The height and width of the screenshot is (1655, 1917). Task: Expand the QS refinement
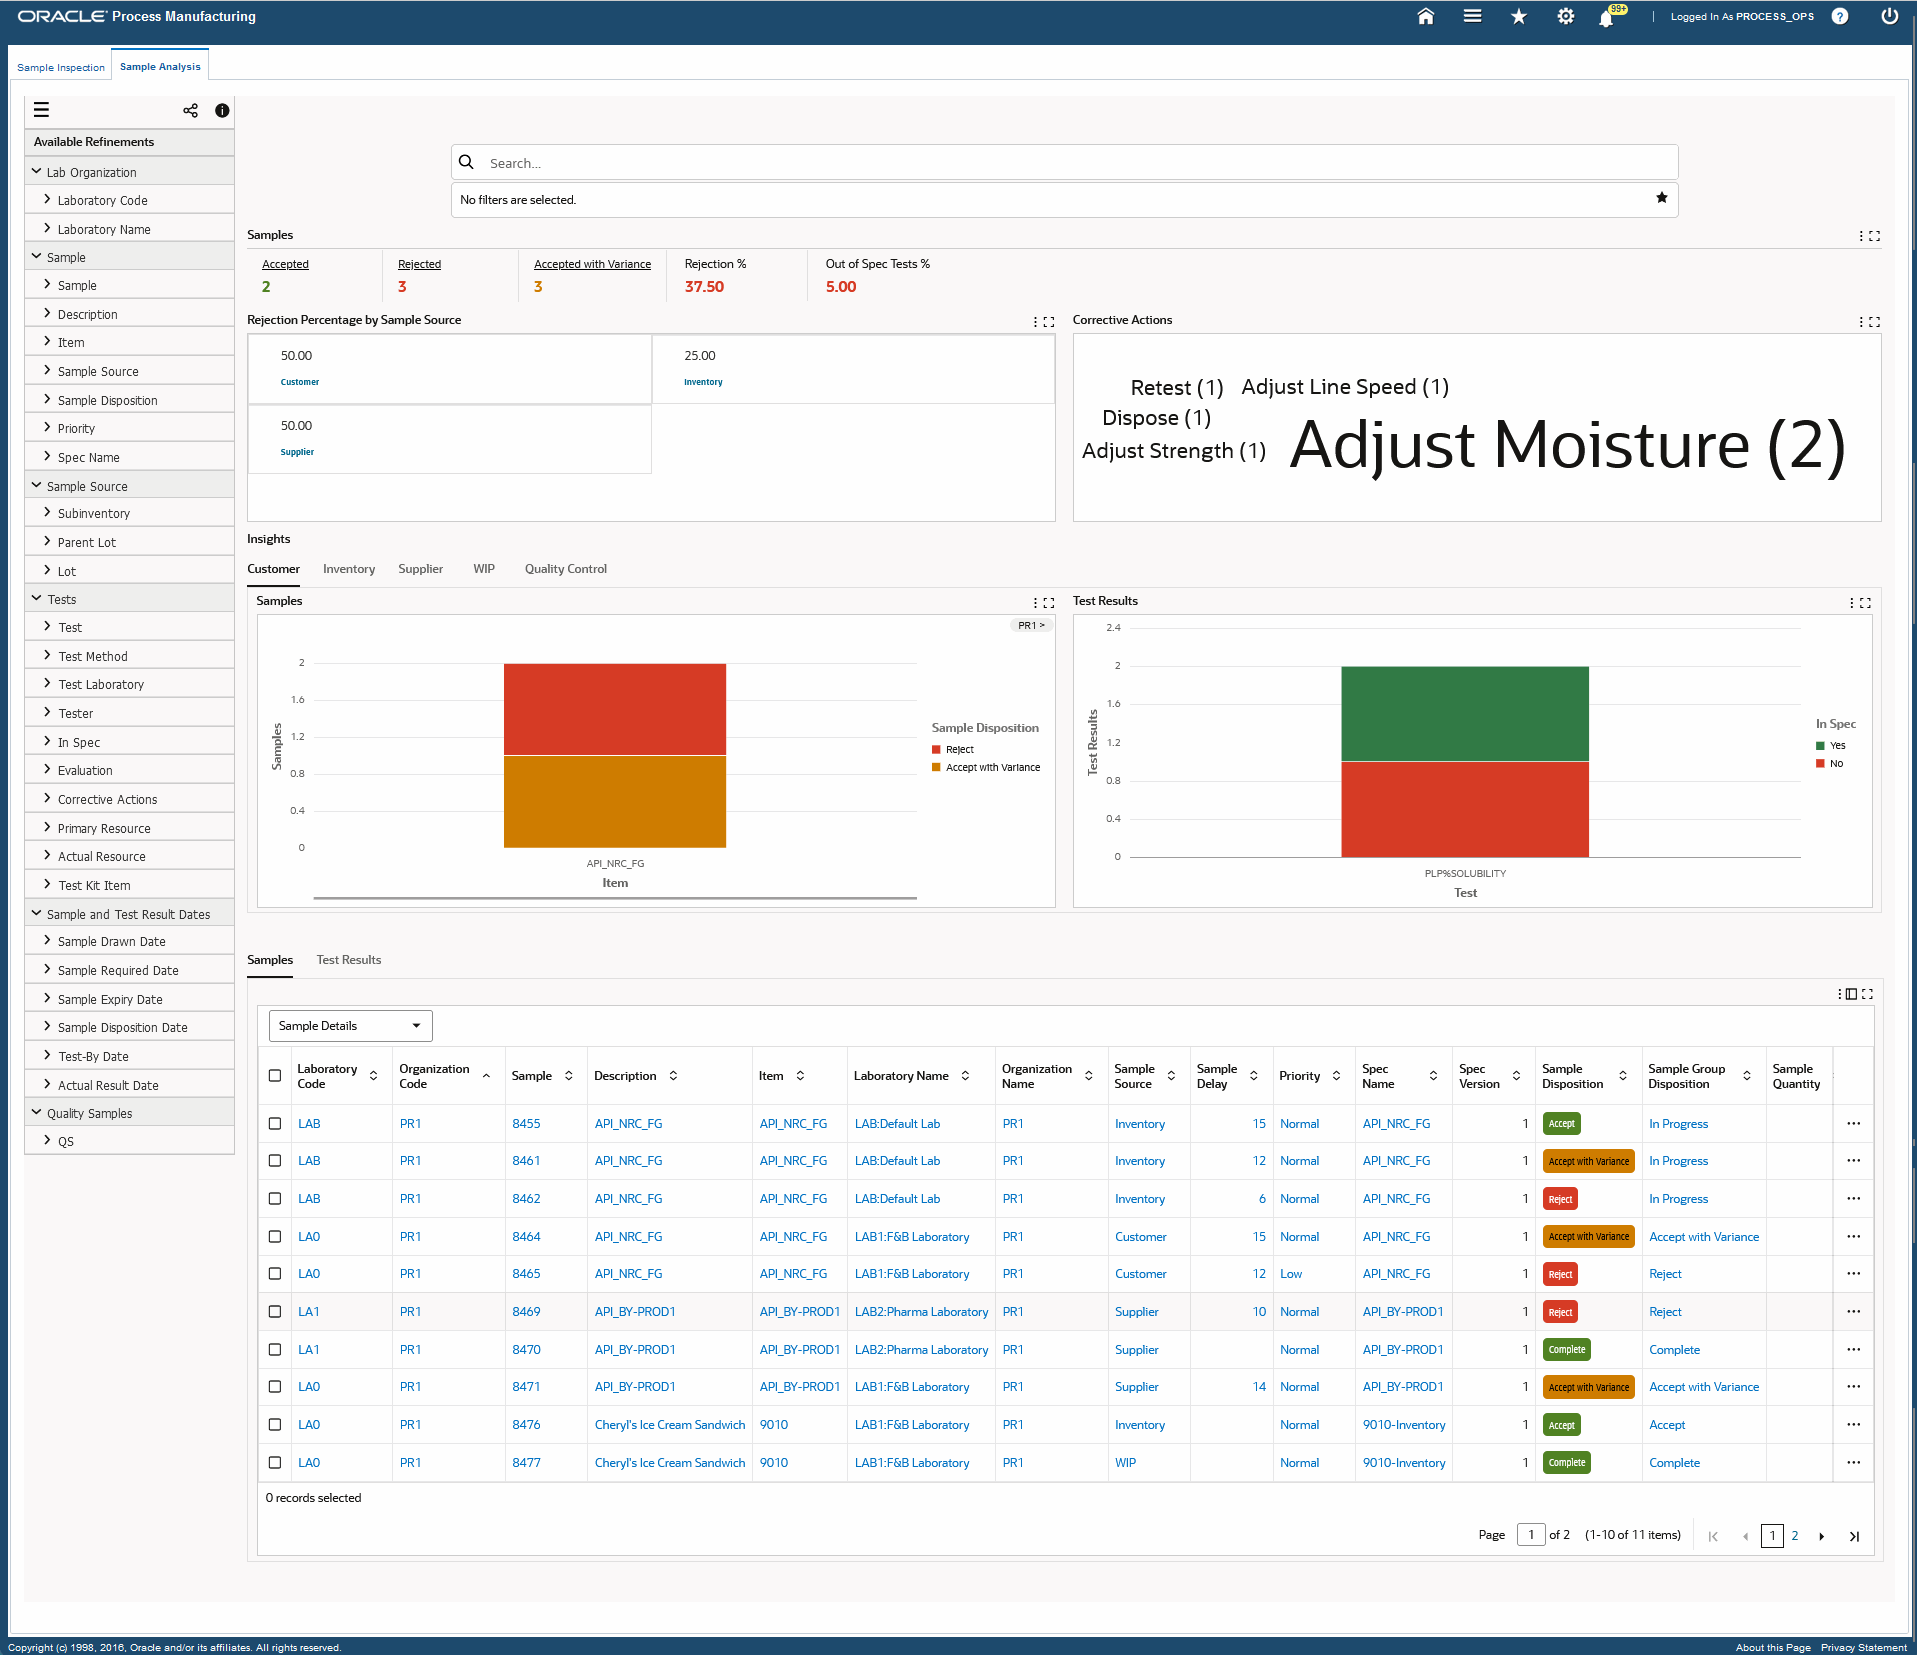click(x=47, y=1140)
